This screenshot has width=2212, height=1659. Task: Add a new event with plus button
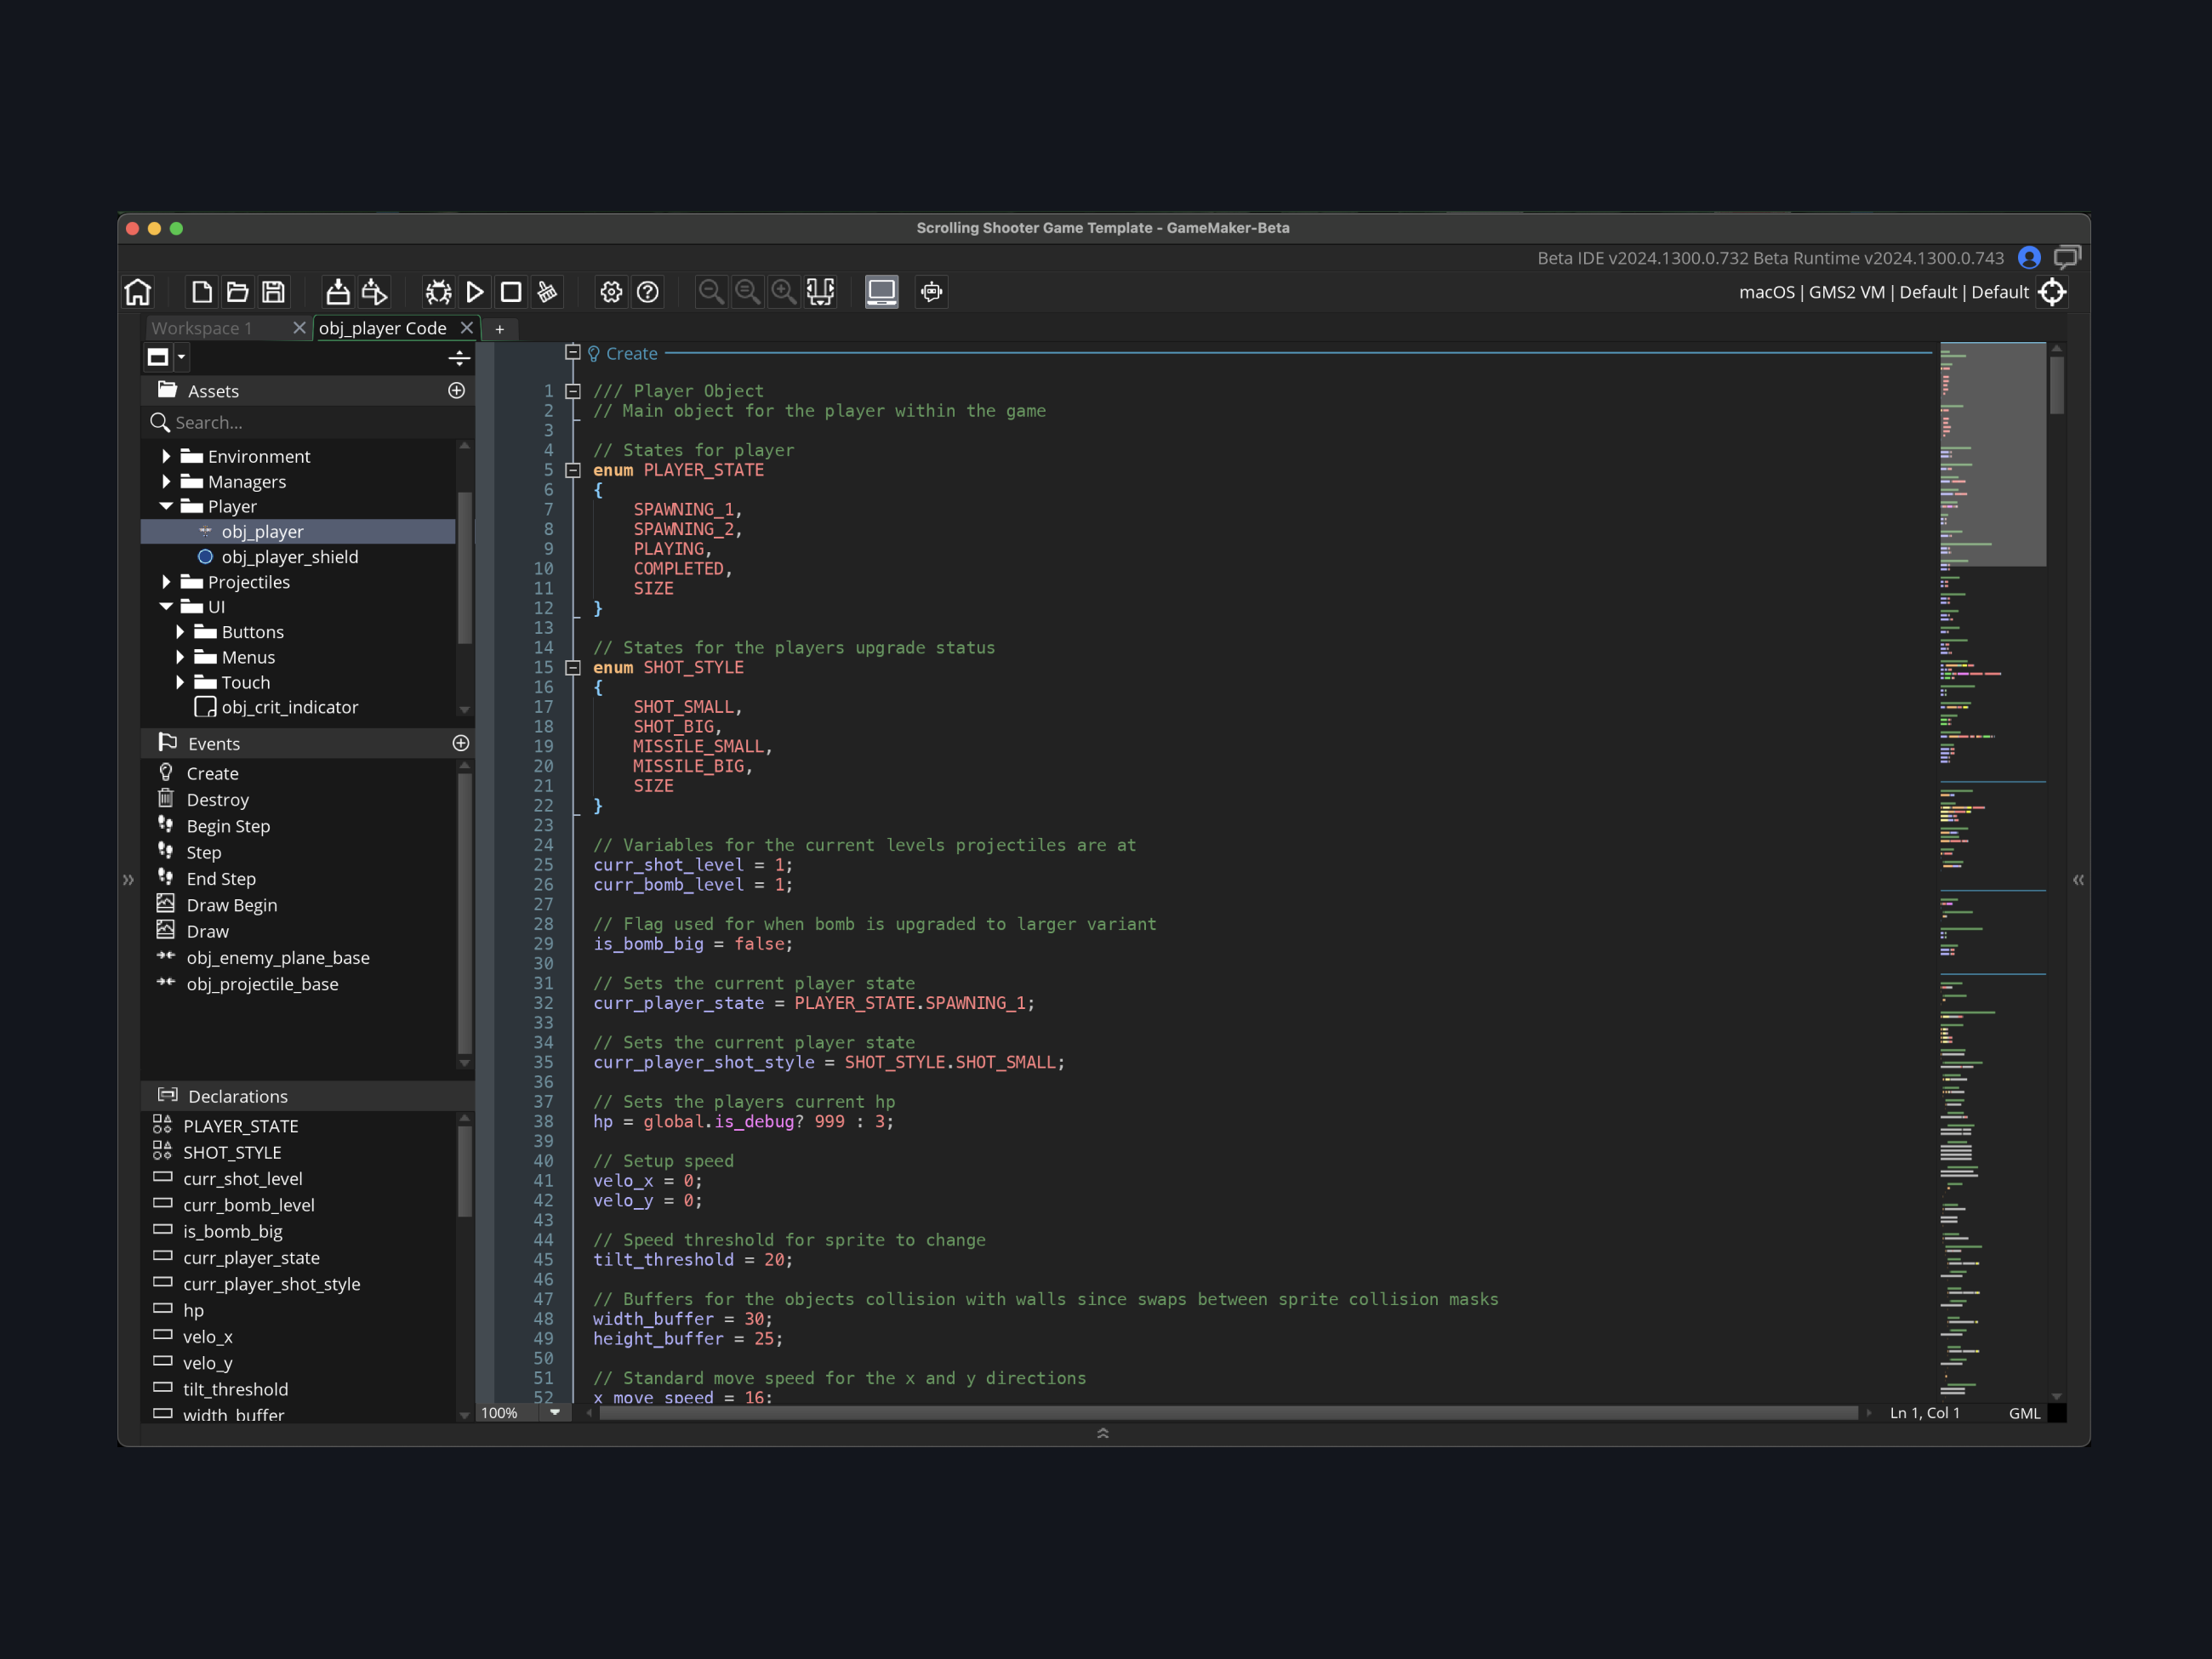460,743
